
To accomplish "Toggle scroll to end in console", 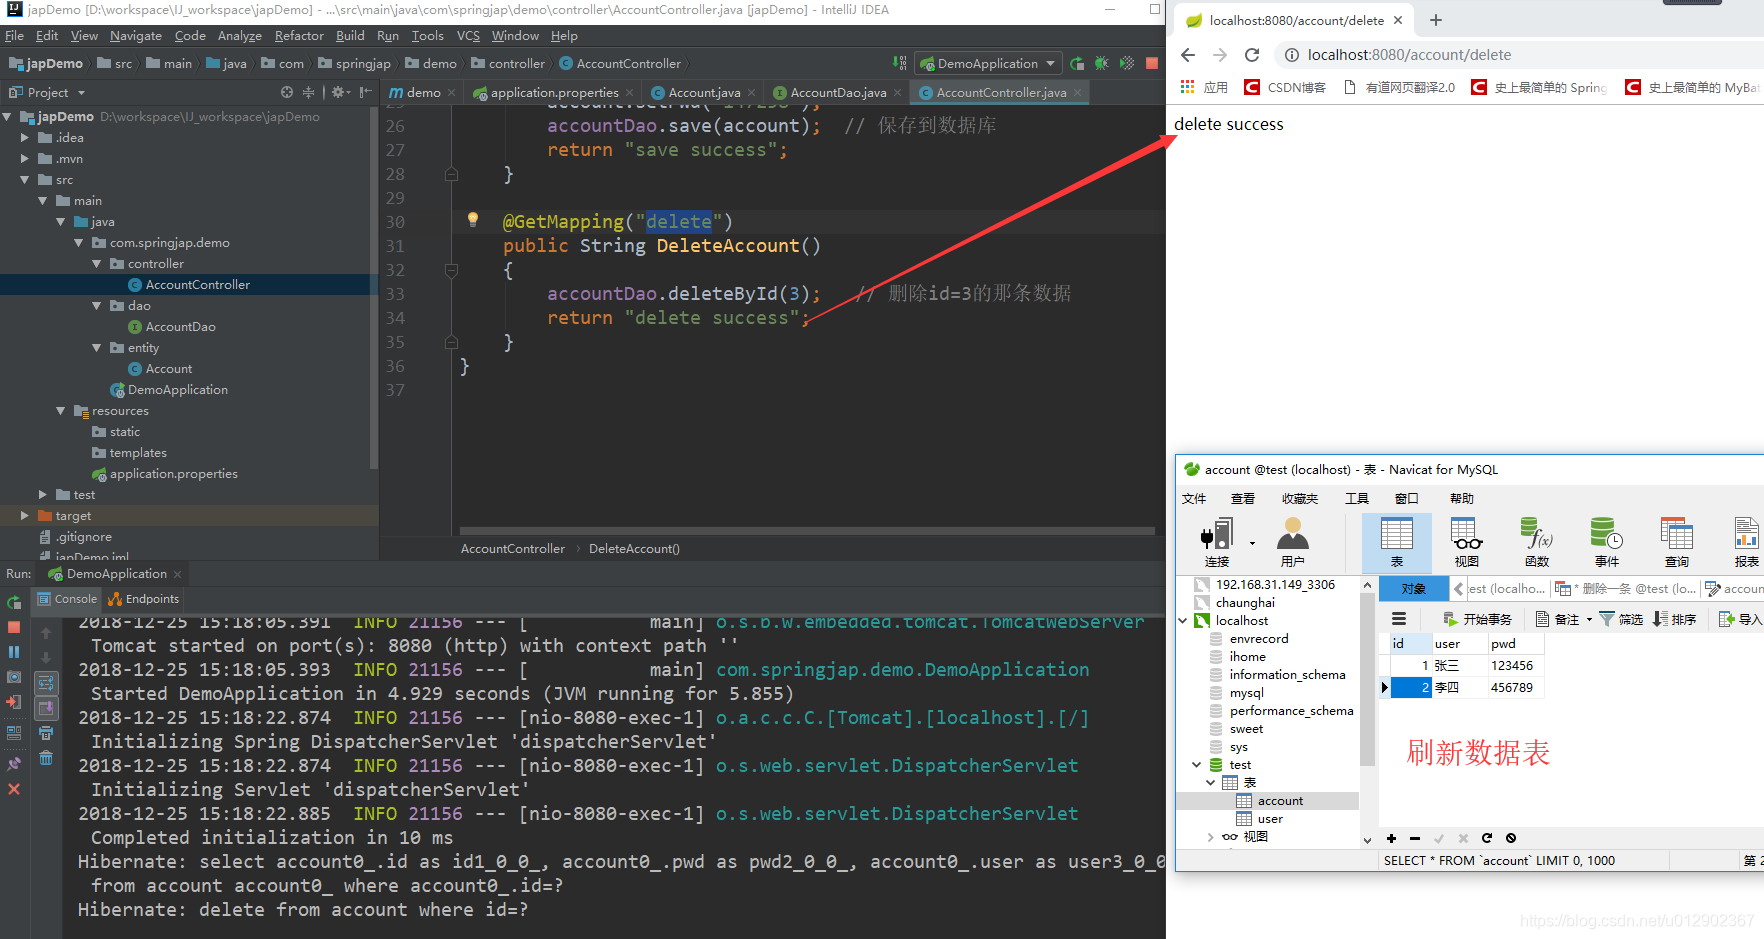I will click(x=46, y=708).
